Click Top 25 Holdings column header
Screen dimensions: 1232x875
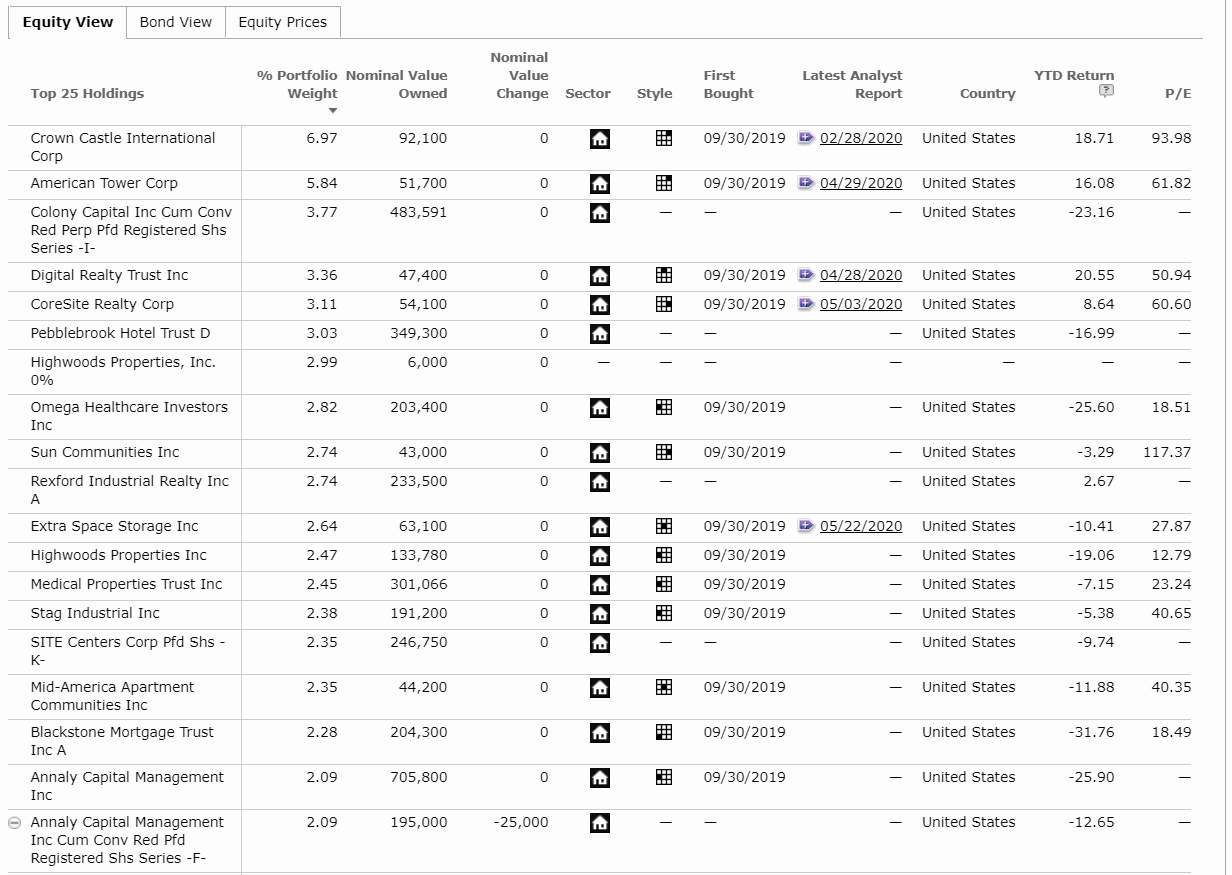coord(87,93)
